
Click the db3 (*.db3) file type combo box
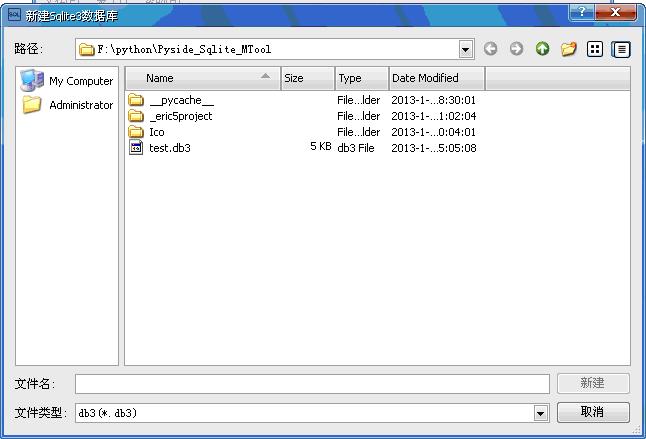coord(312,413)
